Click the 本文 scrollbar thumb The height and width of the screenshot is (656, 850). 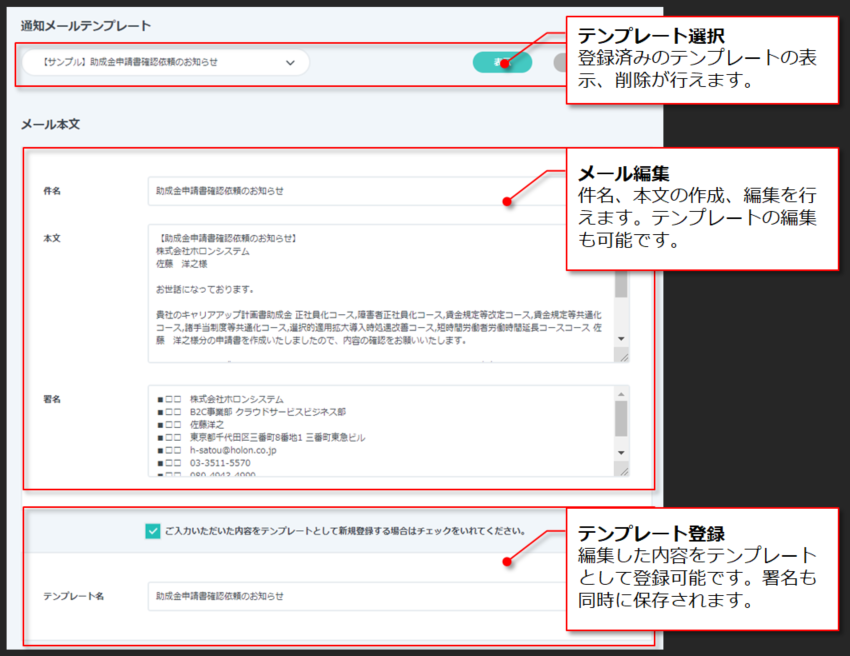(621, 285)
